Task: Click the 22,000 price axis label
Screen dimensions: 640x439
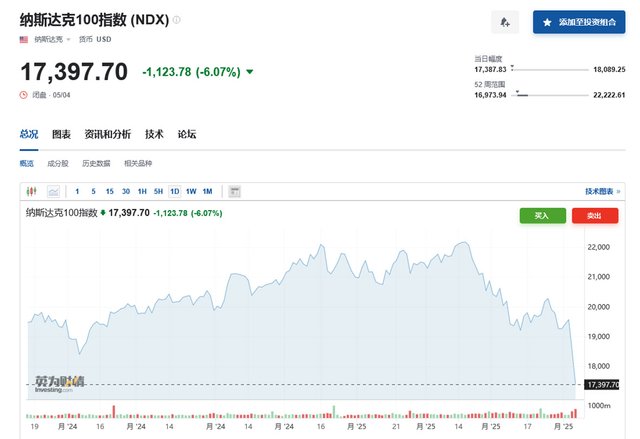Action: pos(598,247)
